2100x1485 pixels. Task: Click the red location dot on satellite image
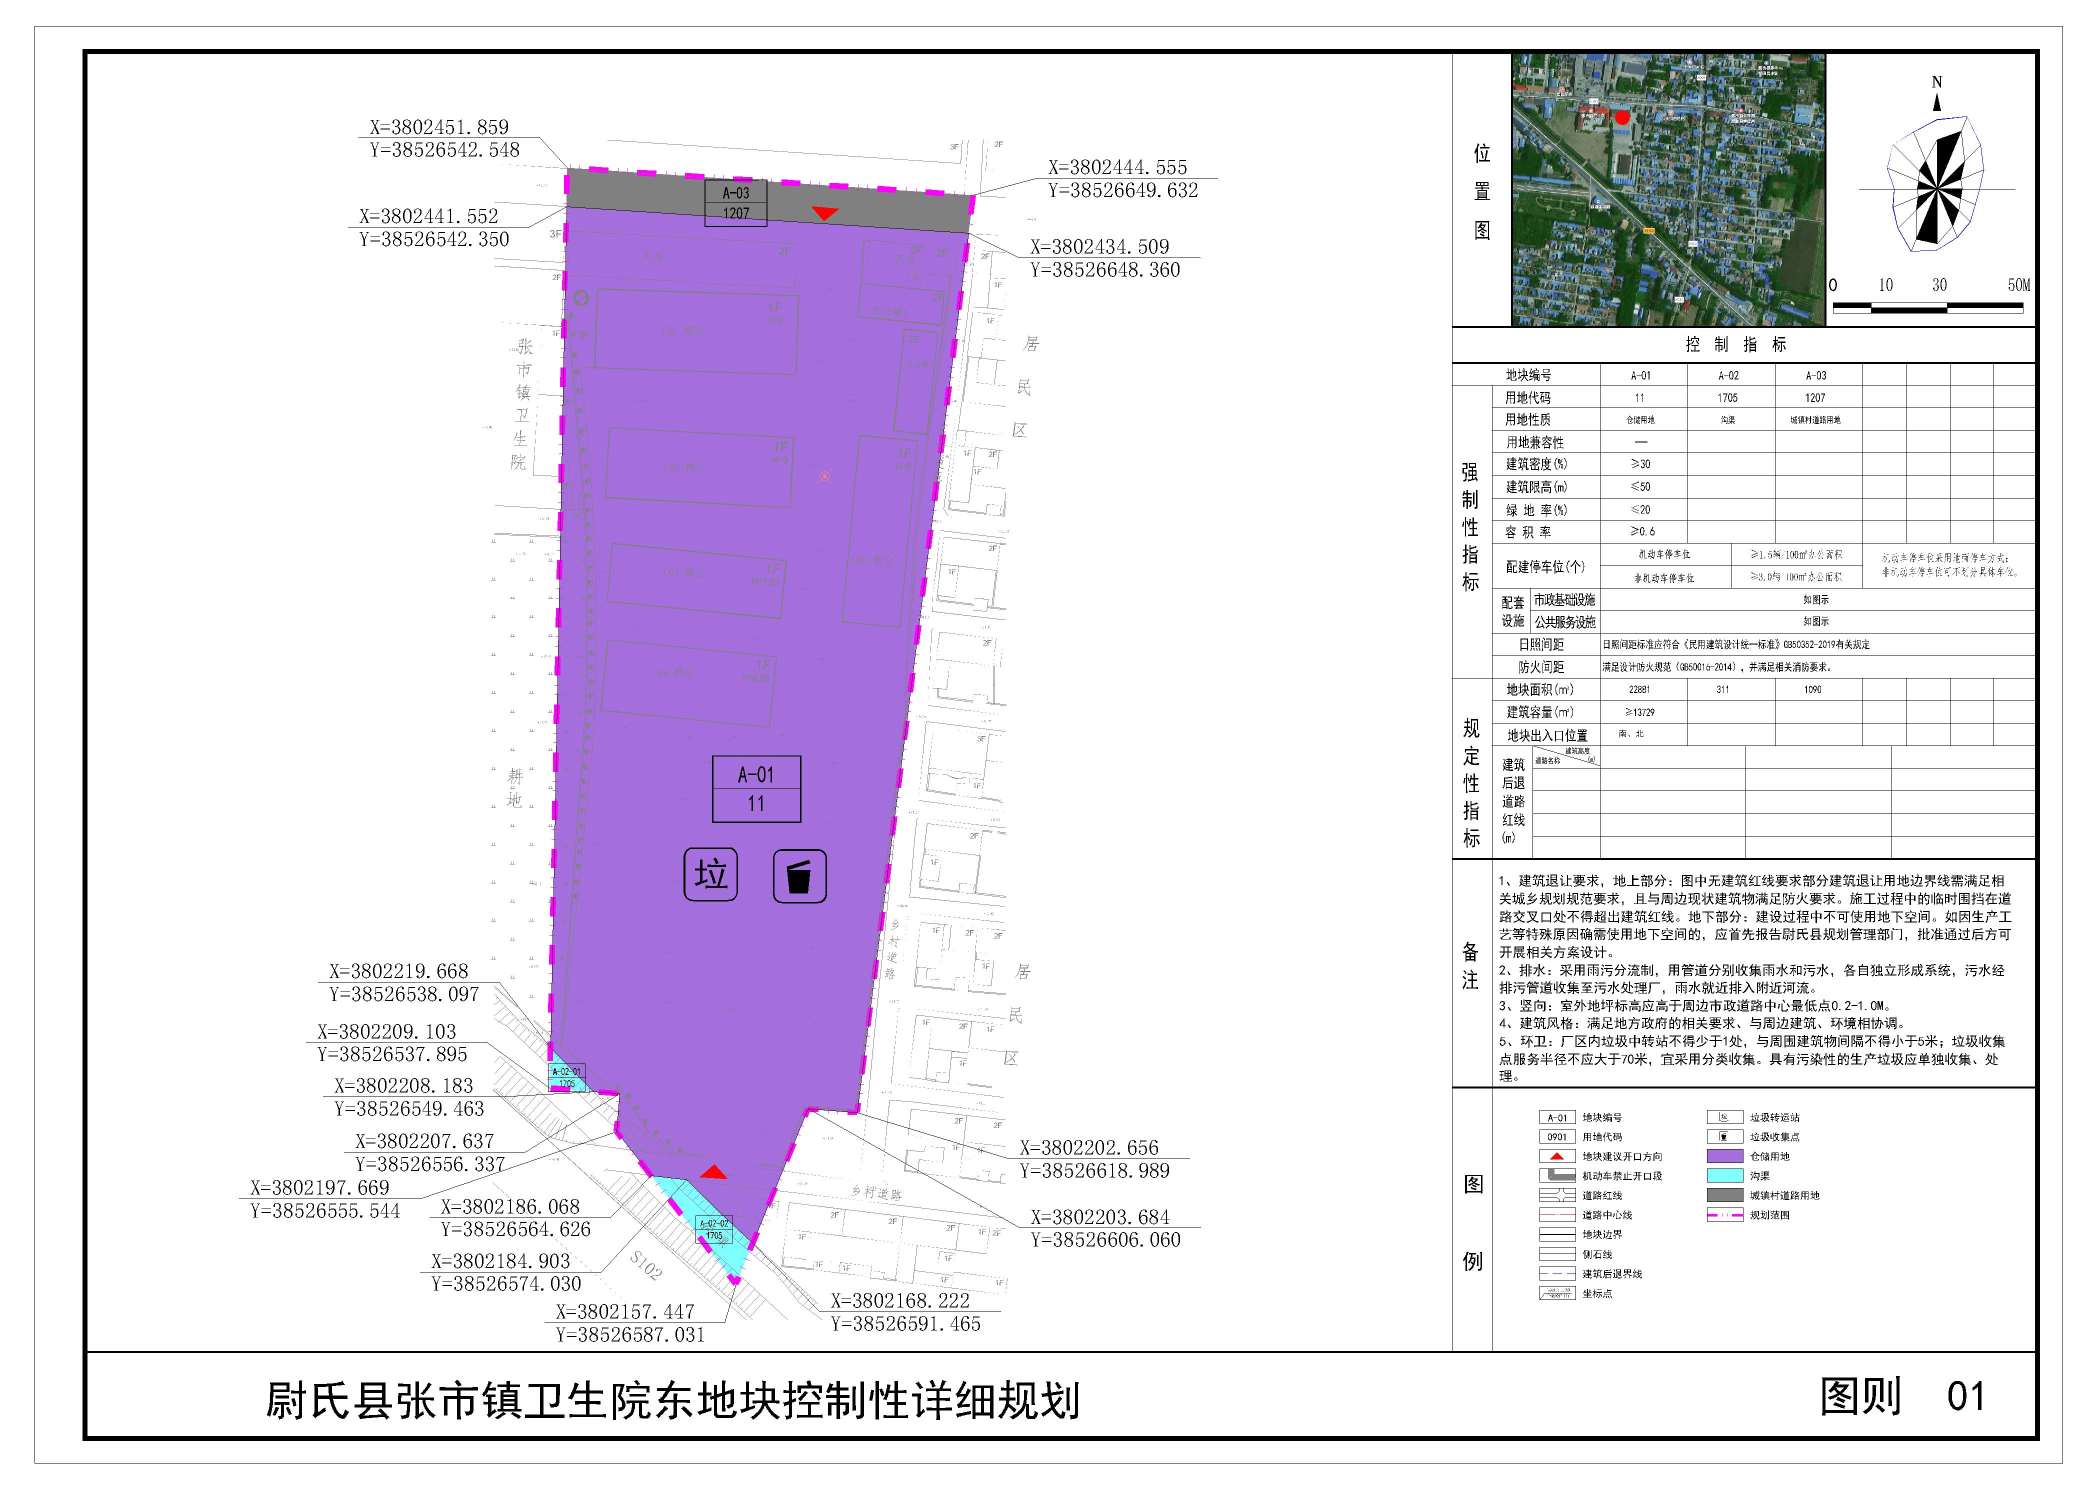pos(1622,117)
